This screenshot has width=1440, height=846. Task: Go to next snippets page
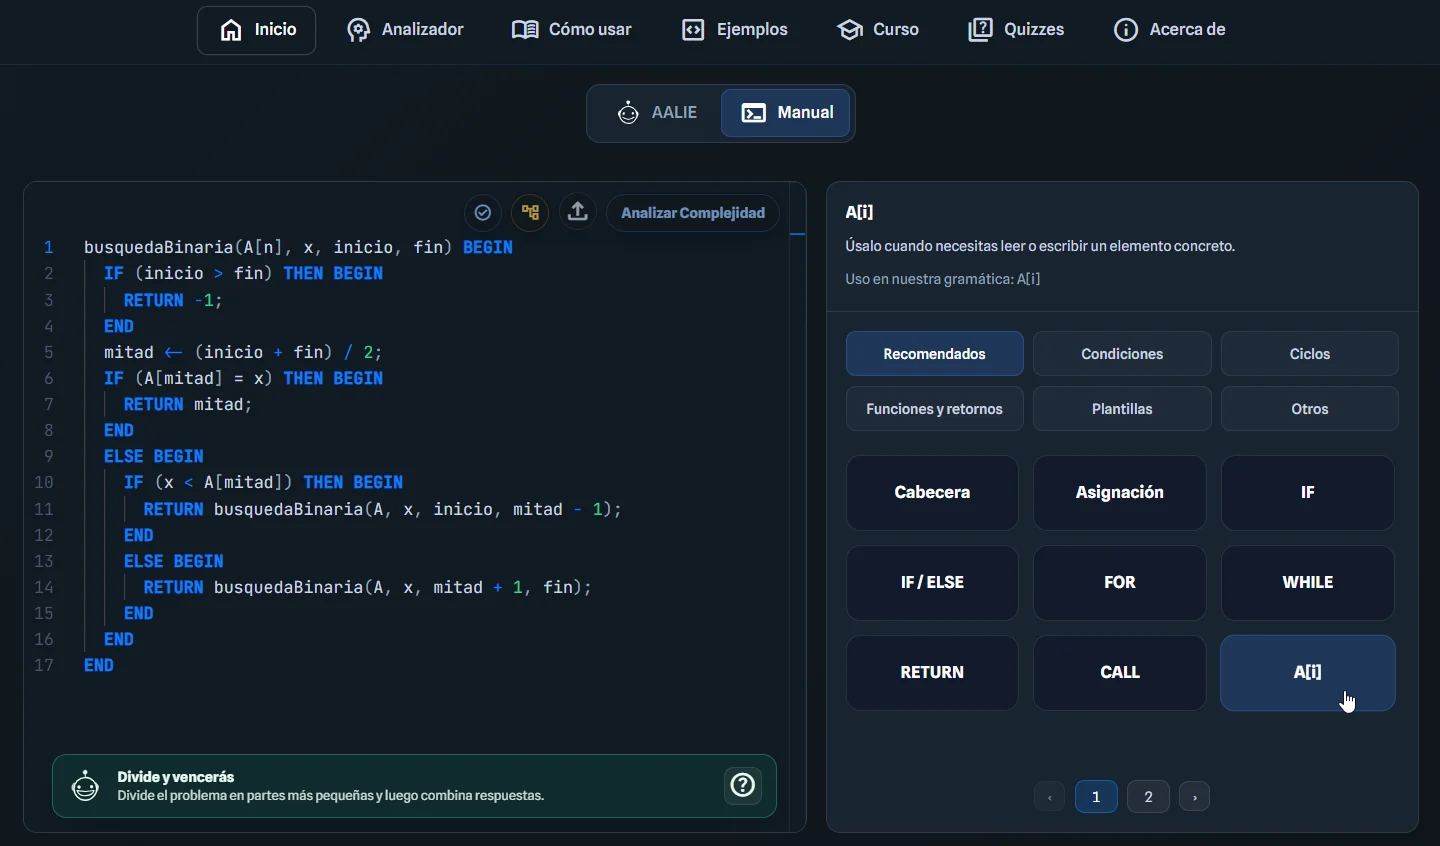coord(1195,797)
